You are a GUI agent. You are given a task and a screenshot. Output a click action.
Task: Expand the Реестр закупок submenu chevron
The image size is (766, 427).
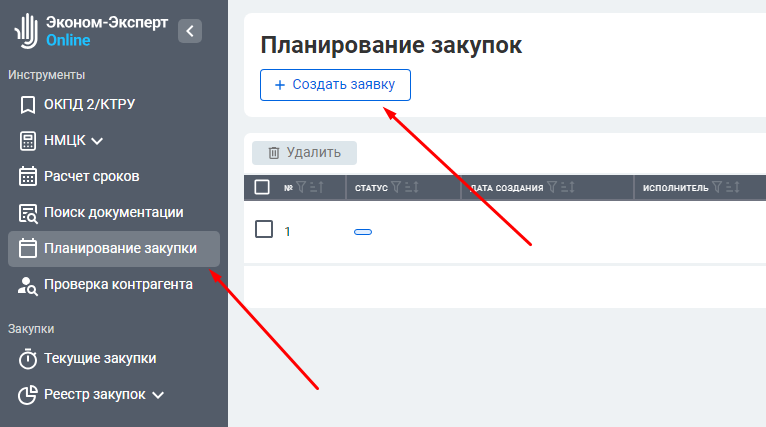(x=158, y=395)
